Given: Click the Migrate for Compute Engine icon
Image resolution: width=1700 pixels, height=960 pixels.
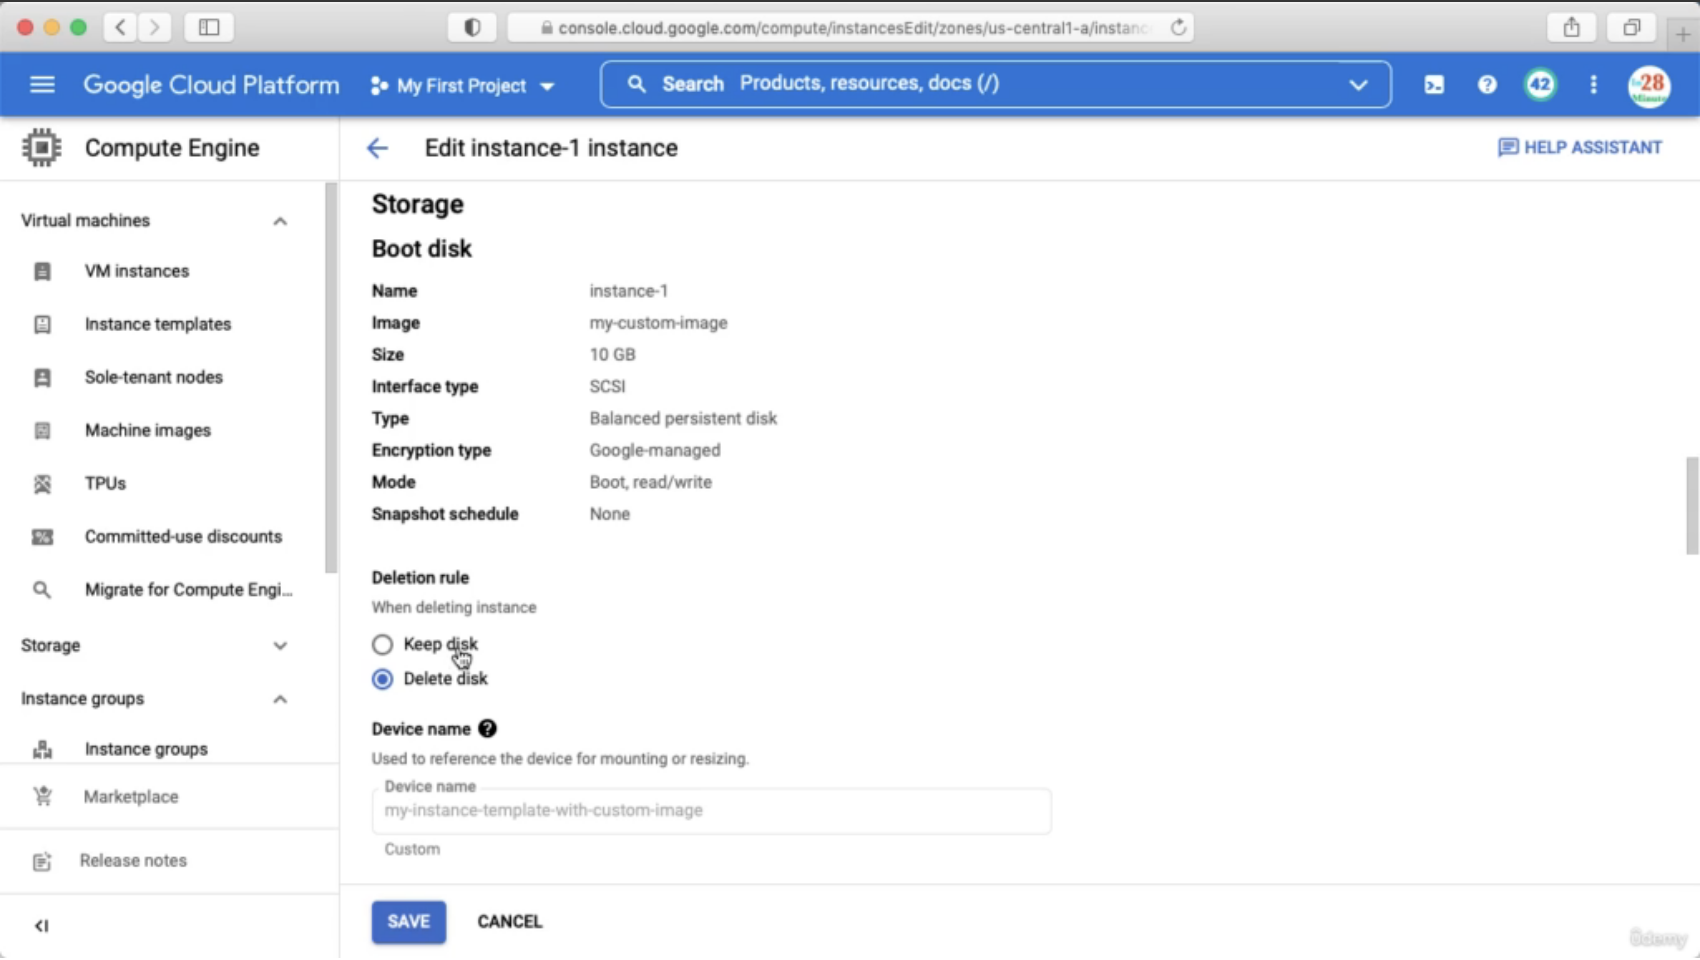Looking at the screenshot, I should 42,590.
